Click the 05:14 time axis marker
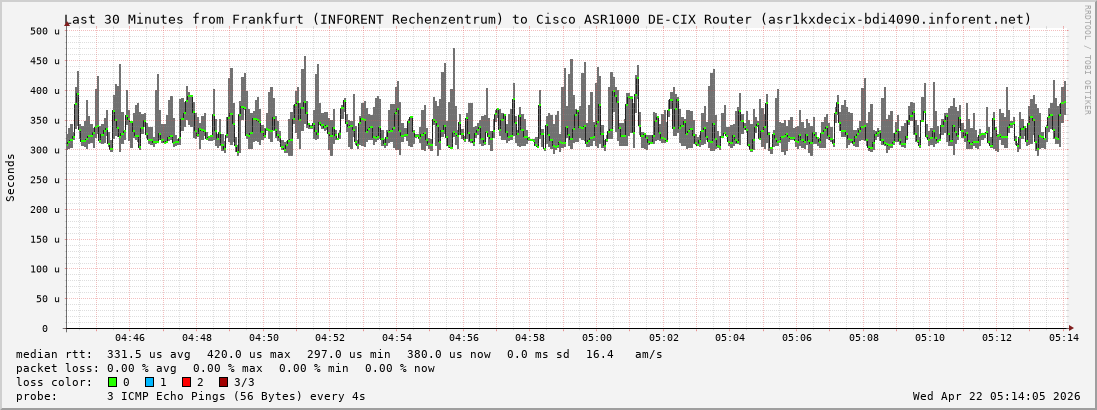 [x=1064, y=338]
